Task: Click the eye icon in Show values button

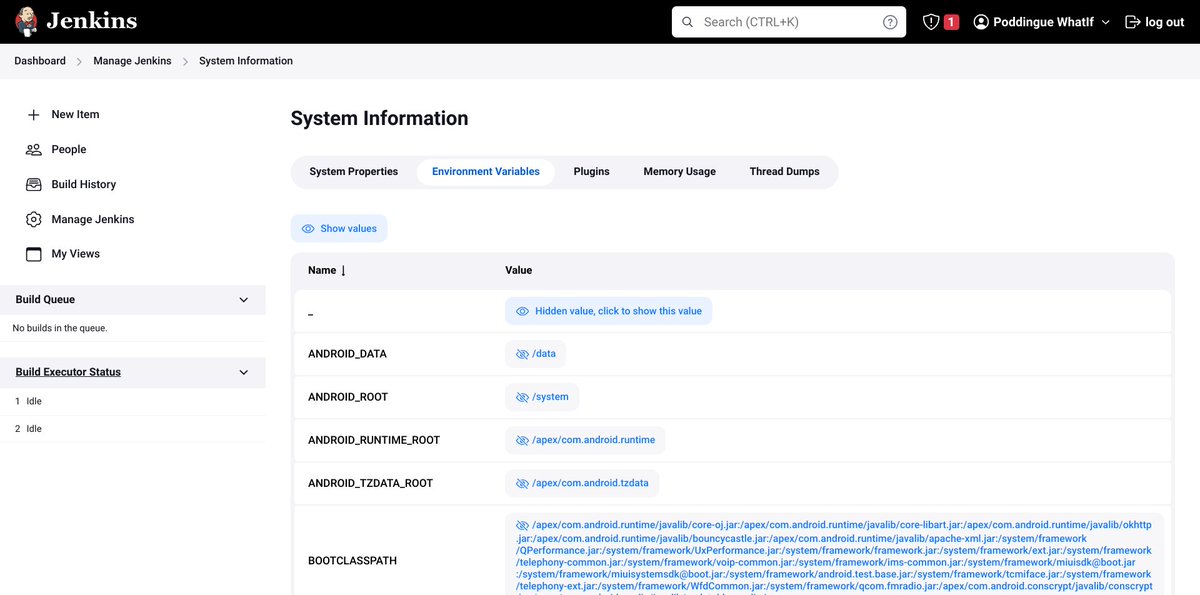Action: pos(308,229)
